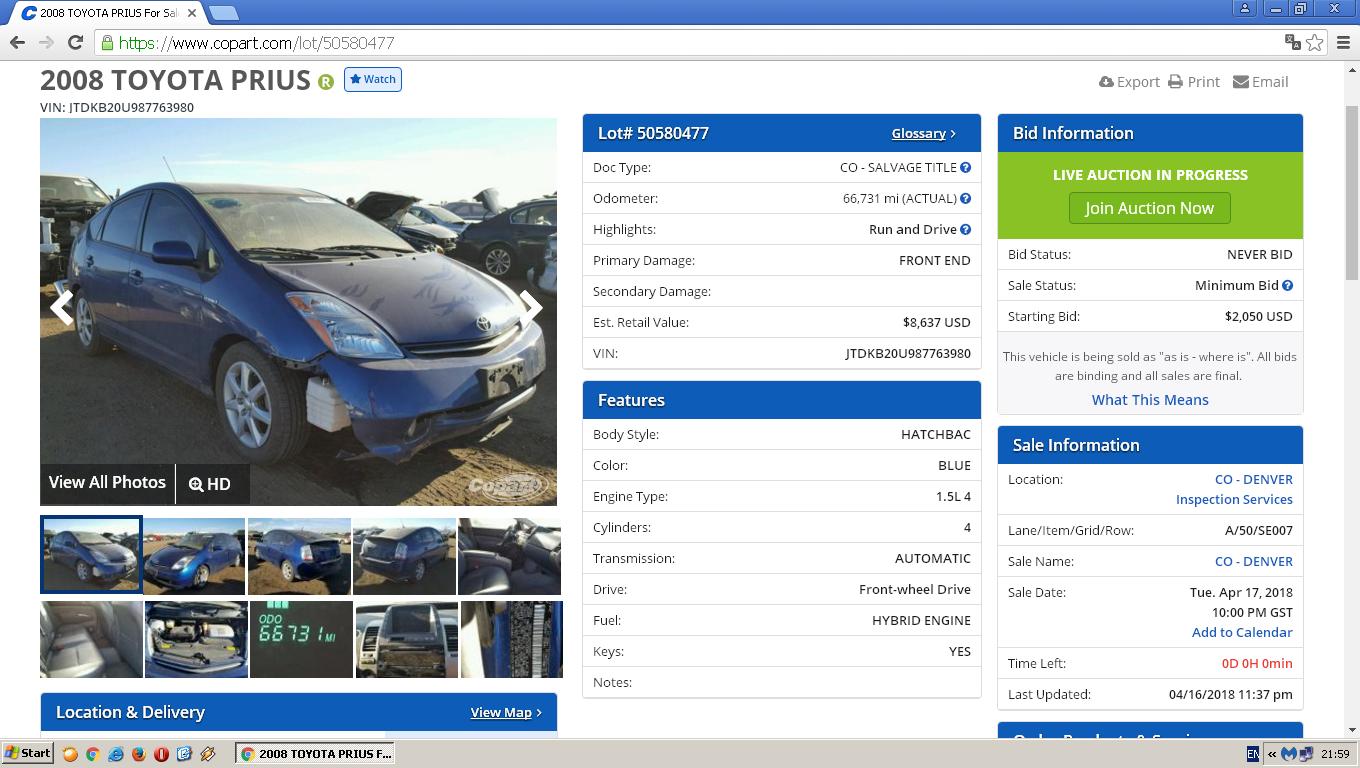Image resolution: width=1360 pixels, height=768 pixels.
Task: Select the second thumbnail of blue Prius front
Action: 195,556
